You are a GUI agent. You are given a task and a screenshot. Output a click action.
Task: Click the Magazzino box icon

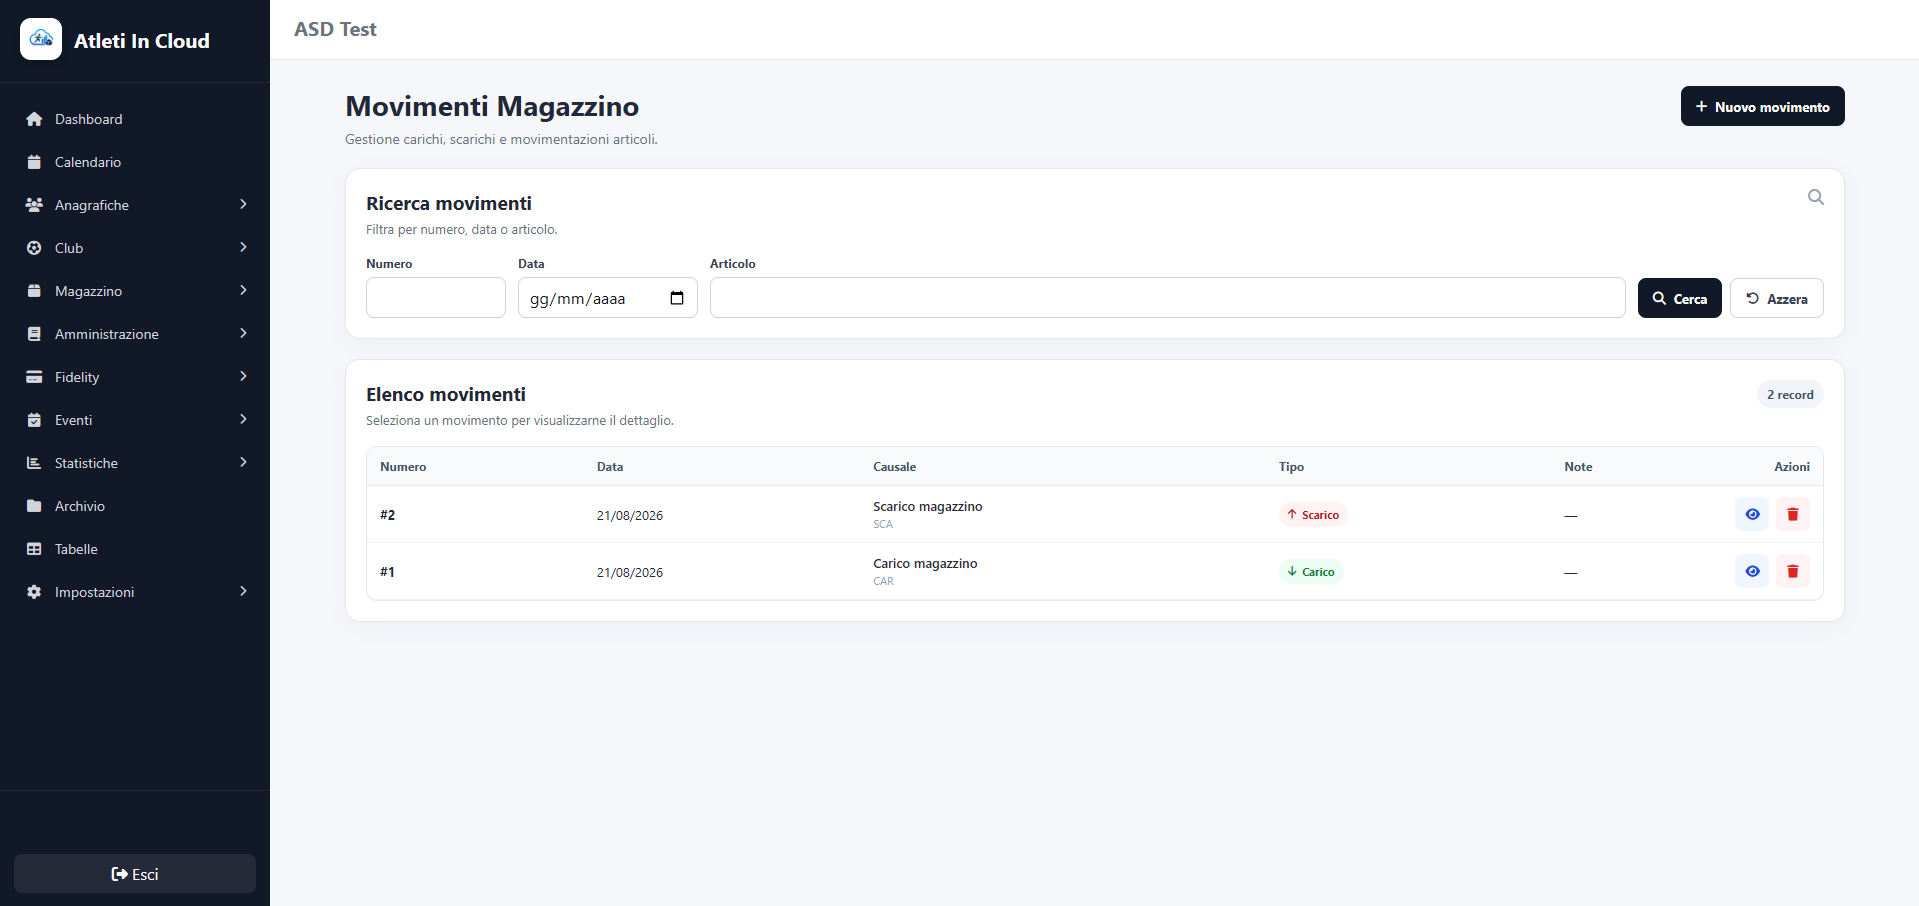pos(34,291)
